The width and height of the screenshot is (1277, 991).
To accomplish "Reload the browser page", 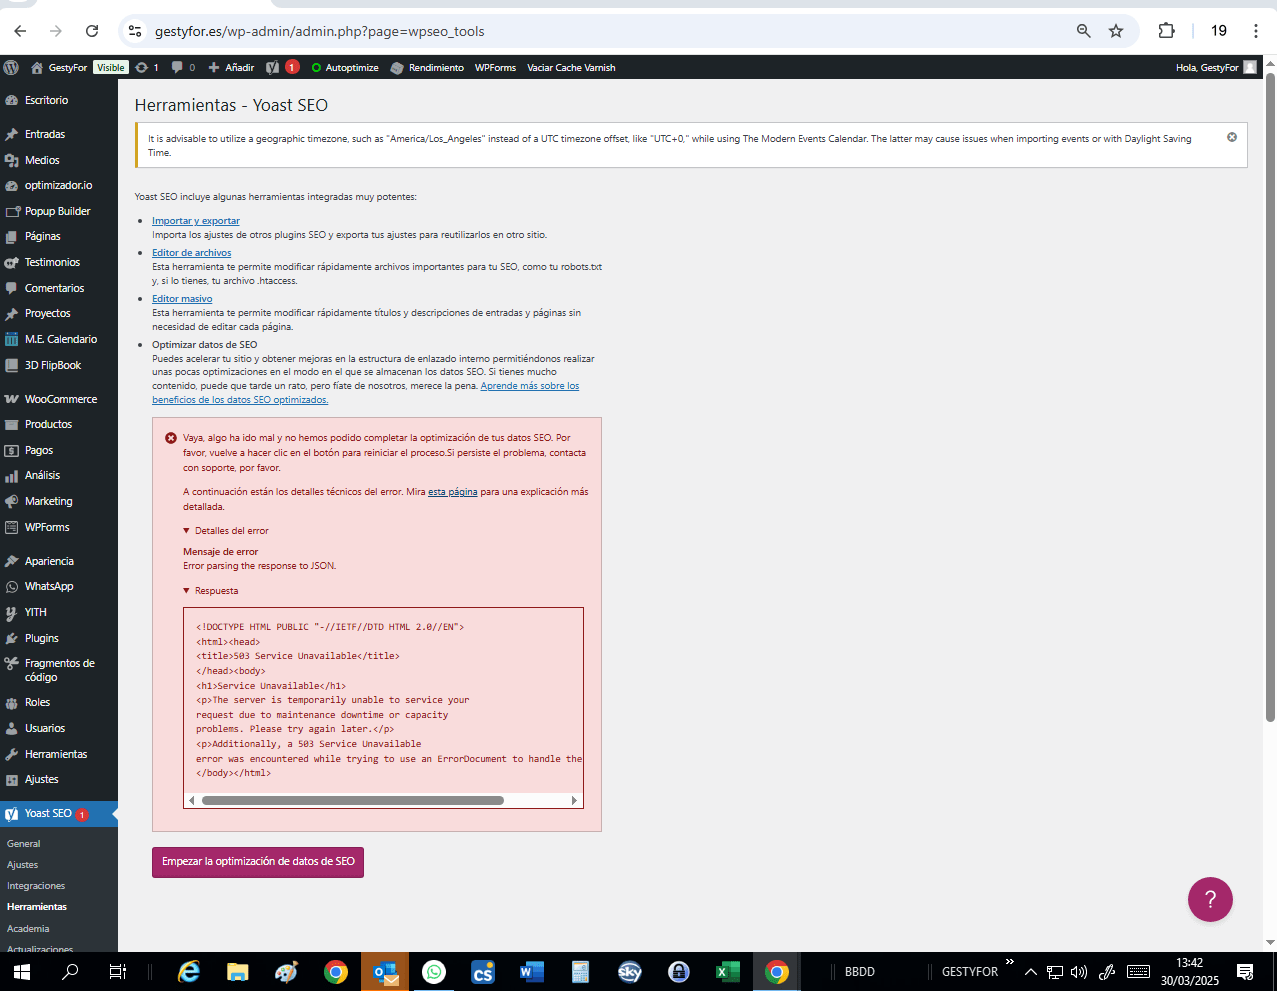I will point(92,31).
